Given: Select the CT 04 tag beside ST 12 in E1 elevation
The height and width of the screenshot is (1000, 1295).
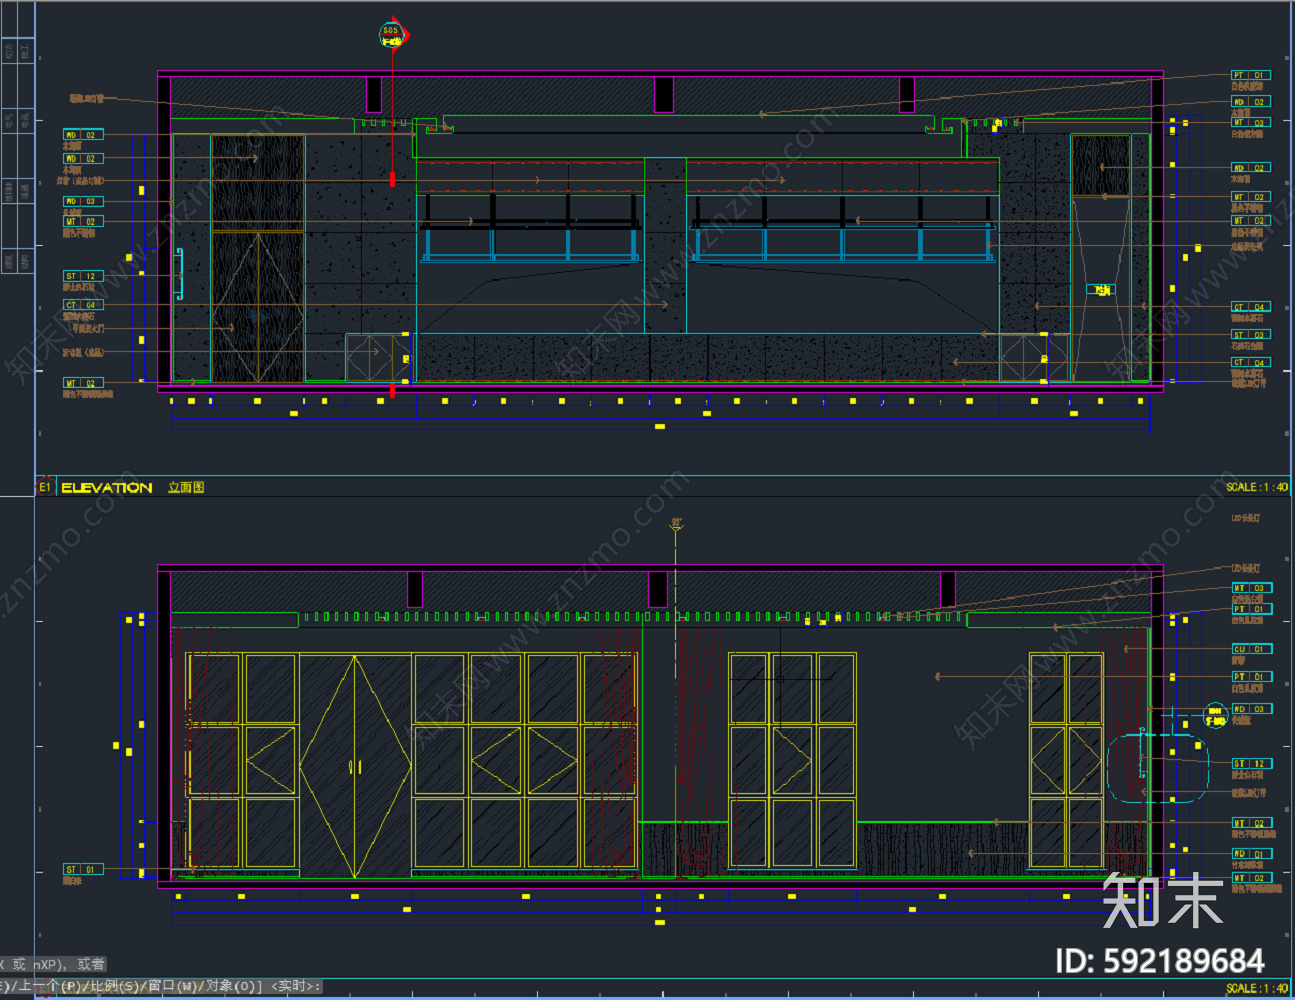Looking at the screenshot, I should click(x=82, y=305).
